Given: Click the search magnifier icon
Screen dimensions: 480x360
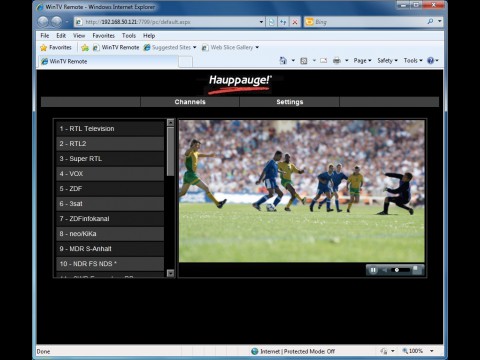Looking at the screenshot, I should (x=430, y=21).
